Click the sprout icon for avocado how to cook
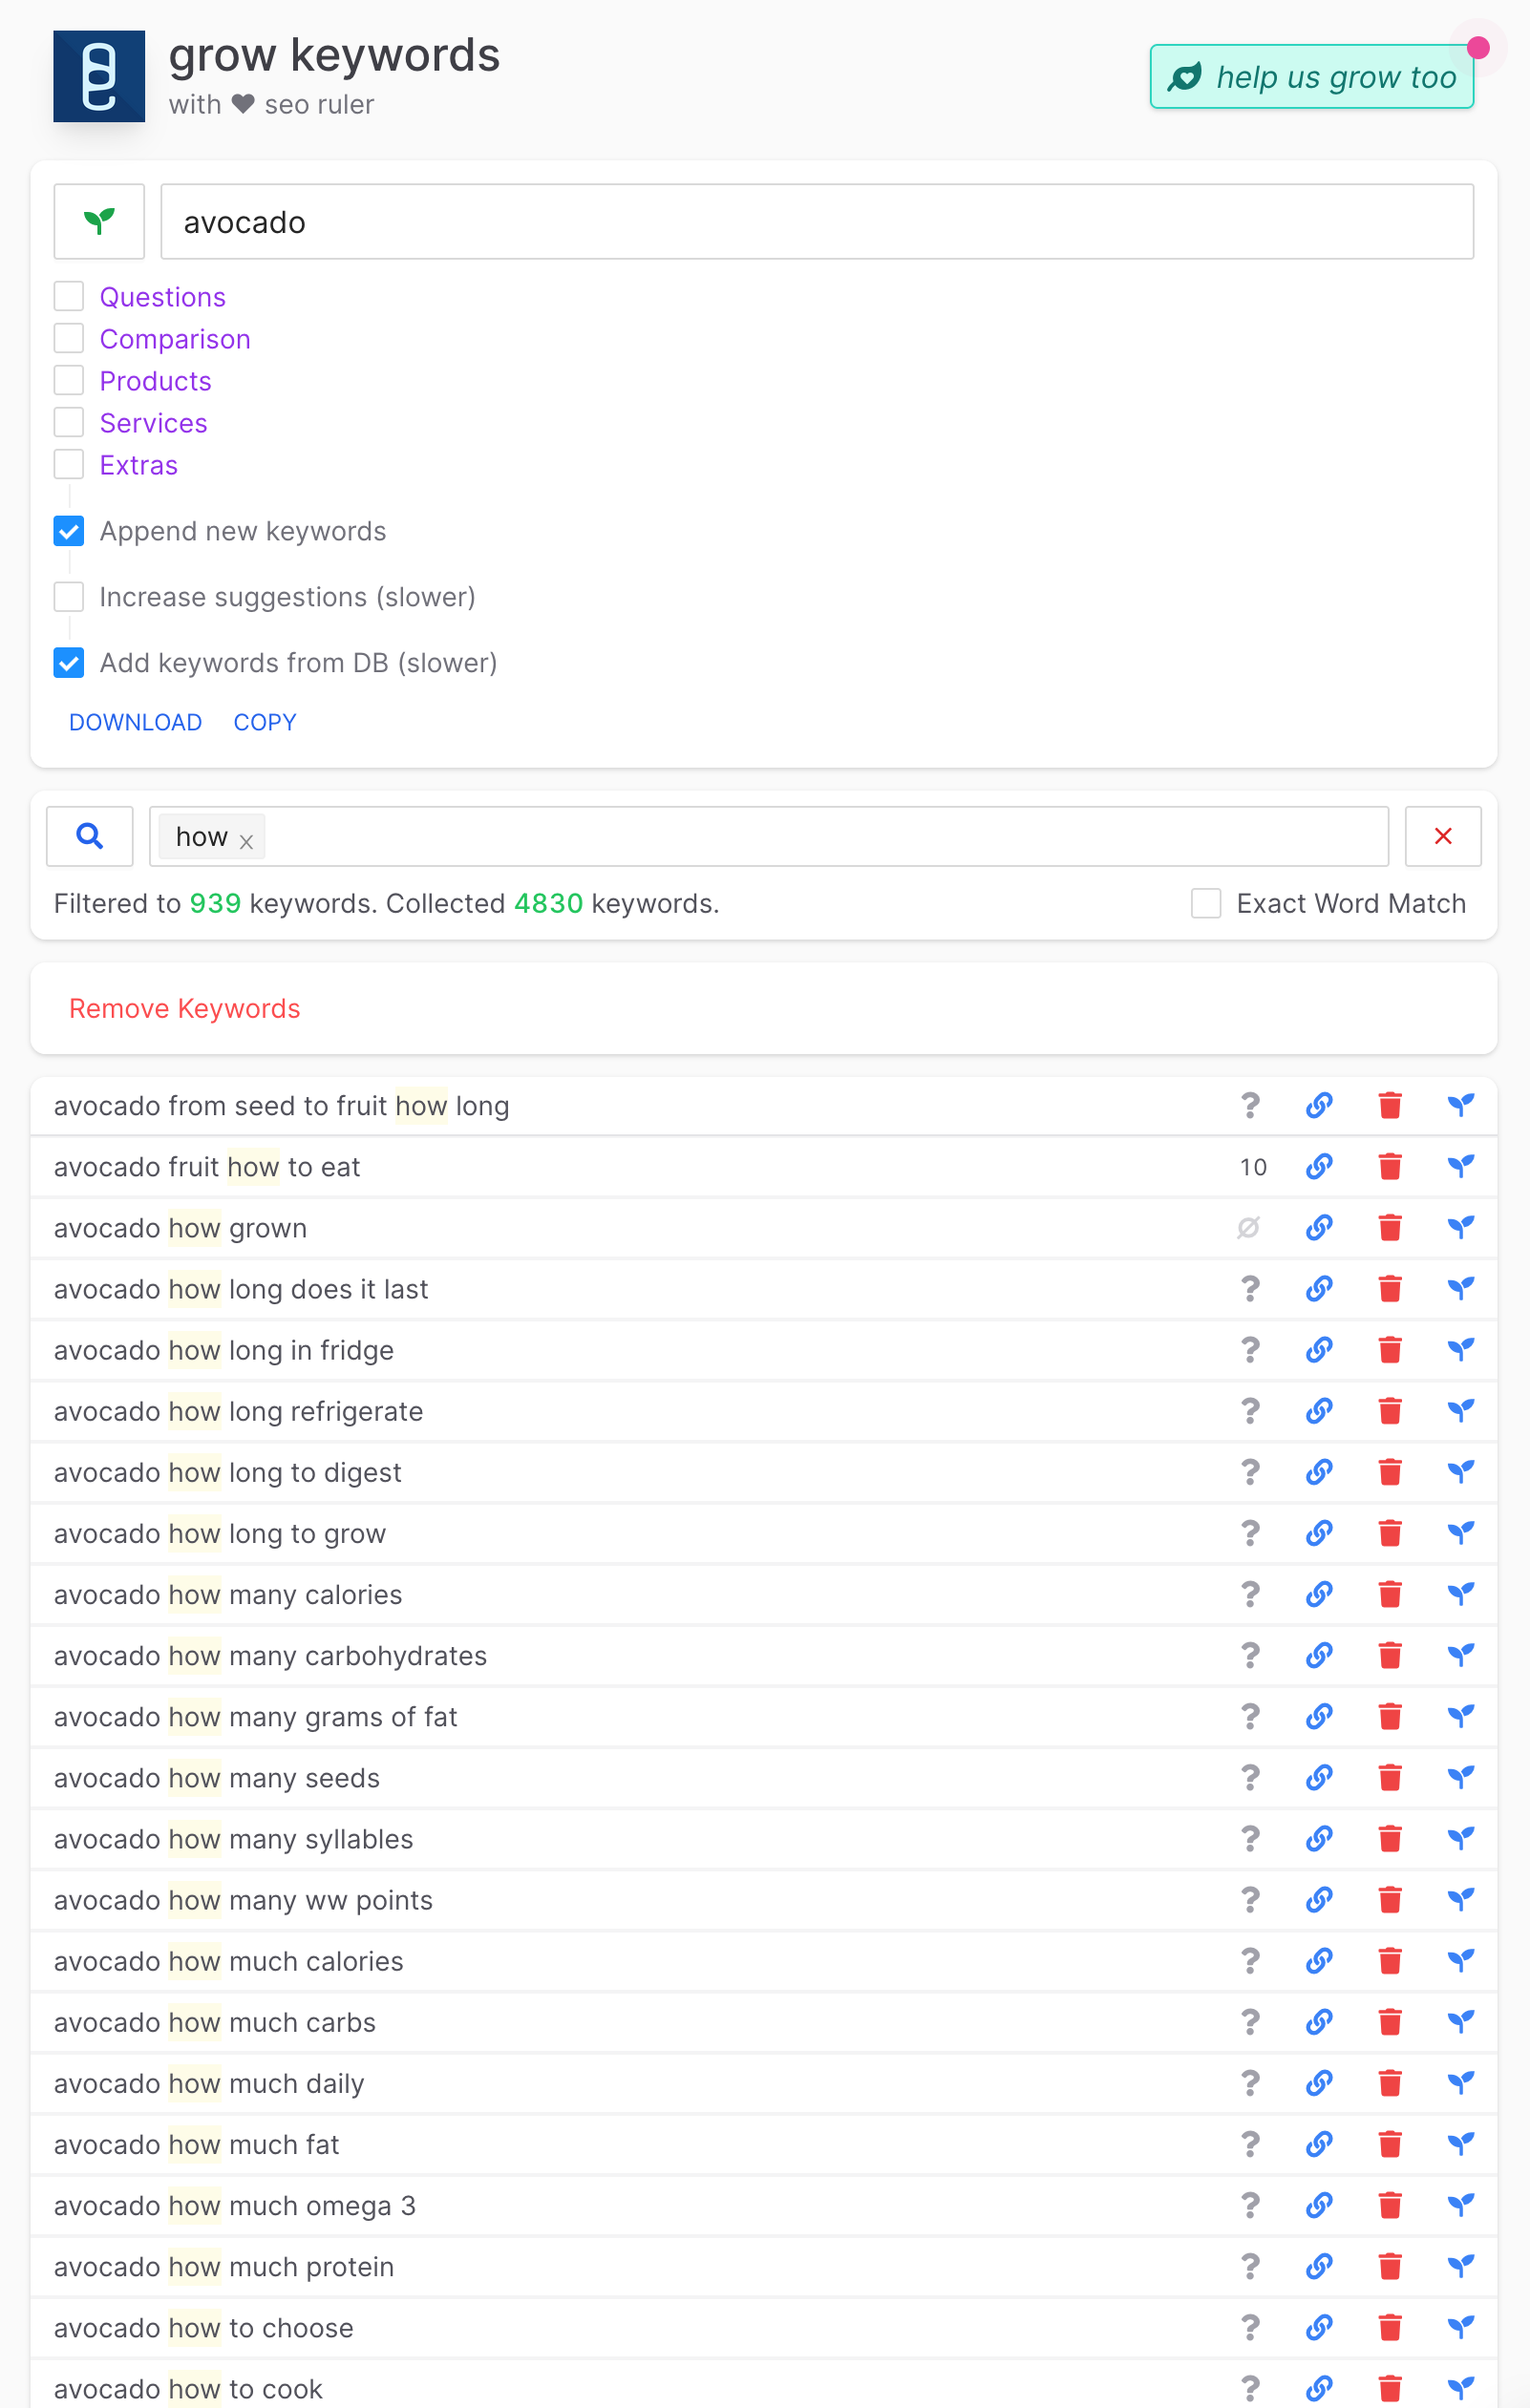Image resolution: width=1530 pixels, height=2408 pixels. [1462, 2388]
